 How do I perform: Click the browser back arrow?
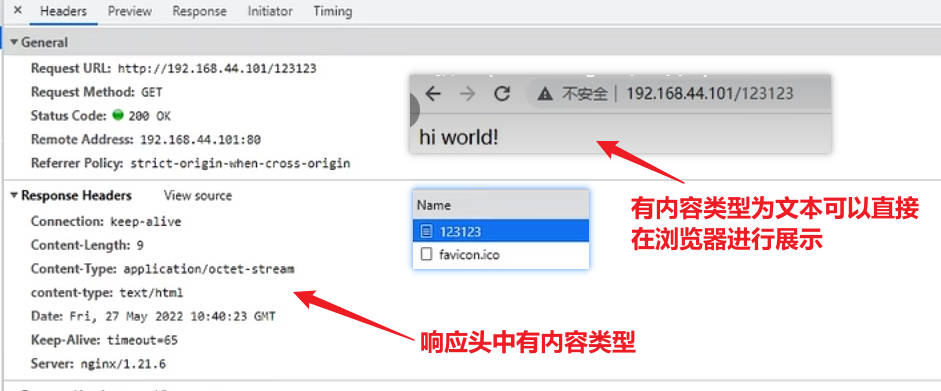tap(433, 94)
